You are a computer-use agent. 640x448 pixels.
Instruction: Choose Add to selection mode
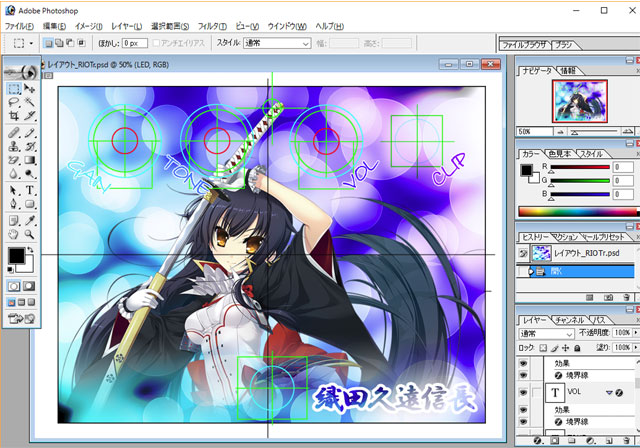[x=59, y=43]
